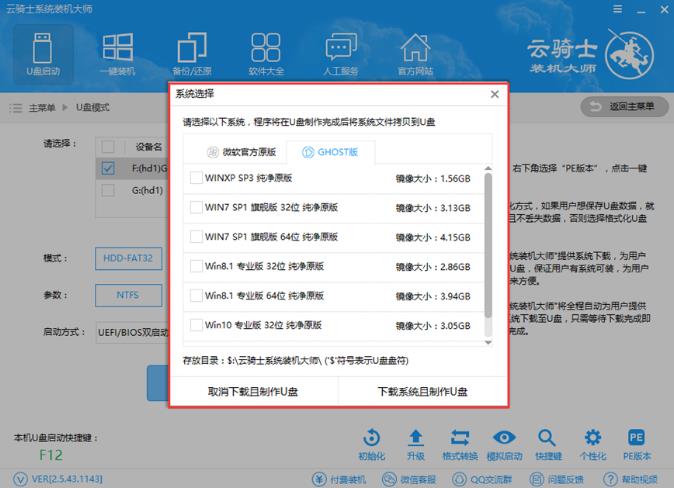Open the UEFI/BIOS双启动 dropdown

pyautogui.click(x=133, y=332)
